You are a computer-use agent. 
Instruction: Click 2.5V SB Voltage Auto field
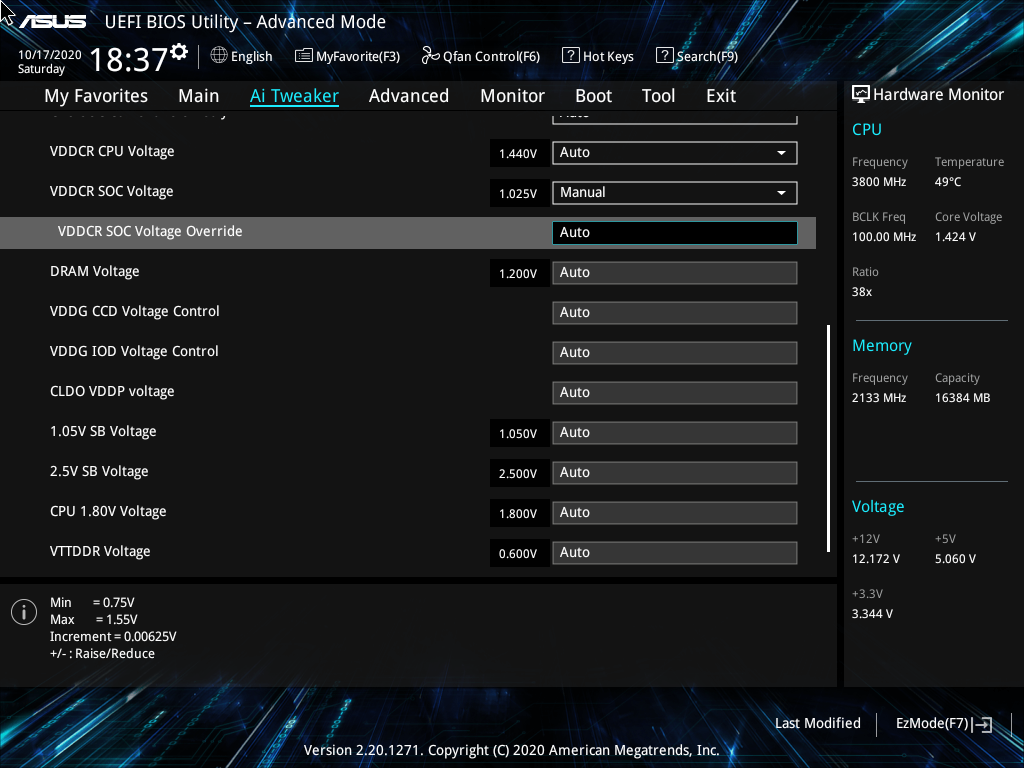tap(675, 473)
